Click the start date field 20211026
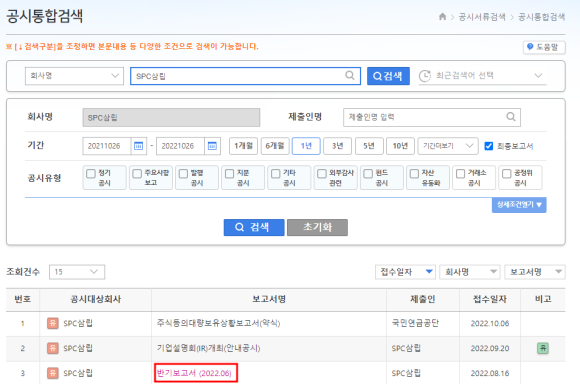The image size is (580, 384). [107, 146]
